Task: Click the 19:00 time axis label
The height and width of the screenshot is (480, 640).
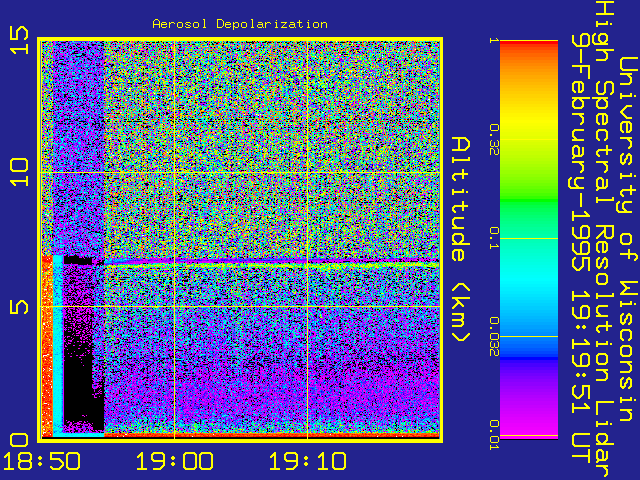Action: 174,462
